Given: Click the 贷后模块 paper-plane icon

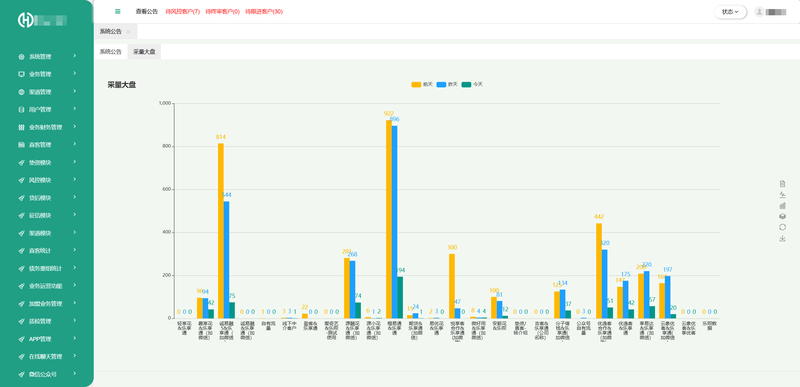Looking at the screenshot, I should click(21, 198).
